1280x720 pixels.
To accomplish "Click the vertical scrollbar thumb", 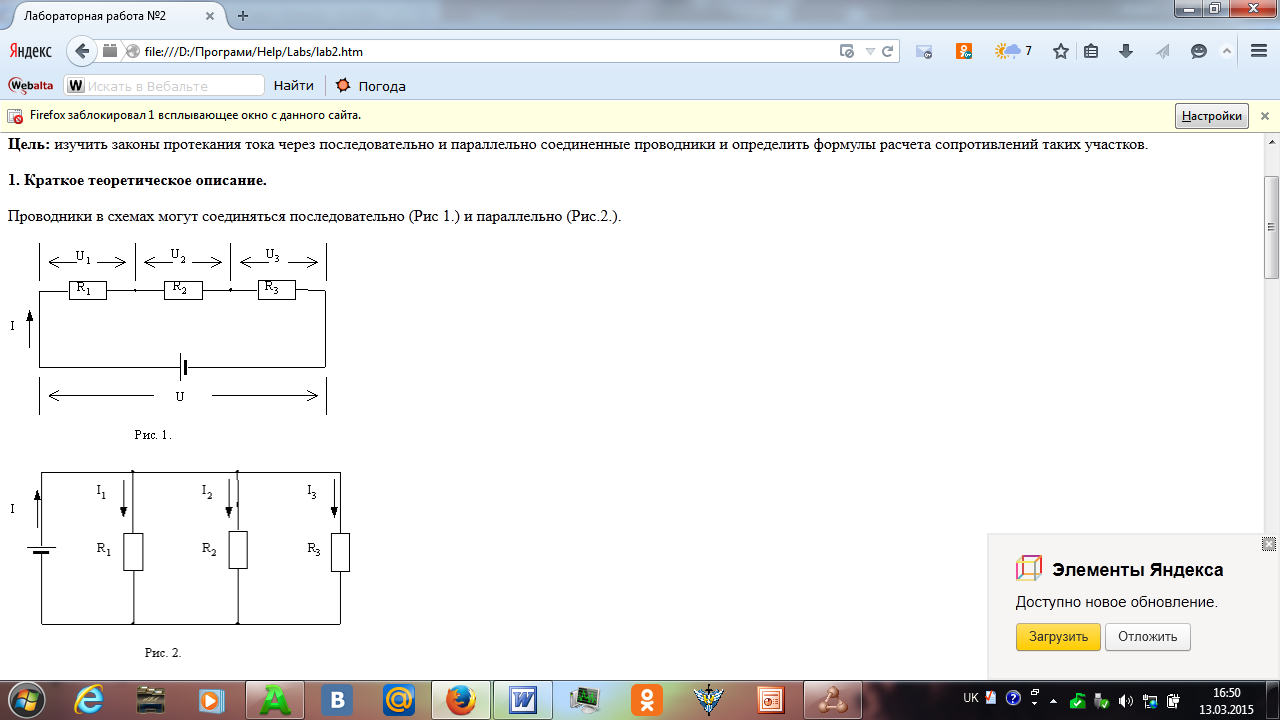I will (x=1272, y=227).
